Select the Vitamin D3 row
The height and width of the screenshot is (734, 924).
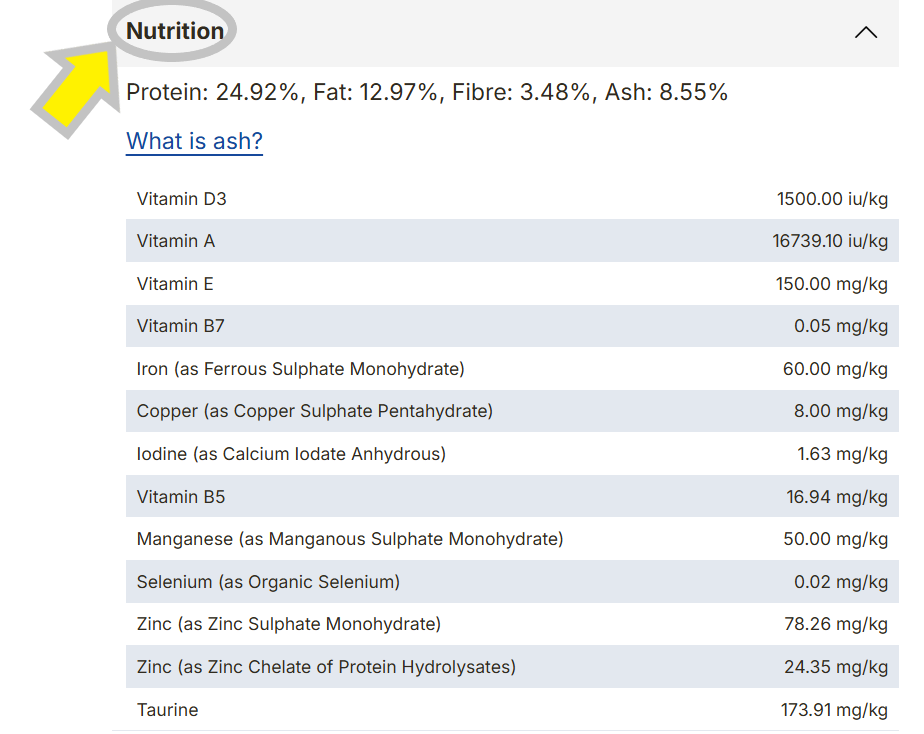512,199
